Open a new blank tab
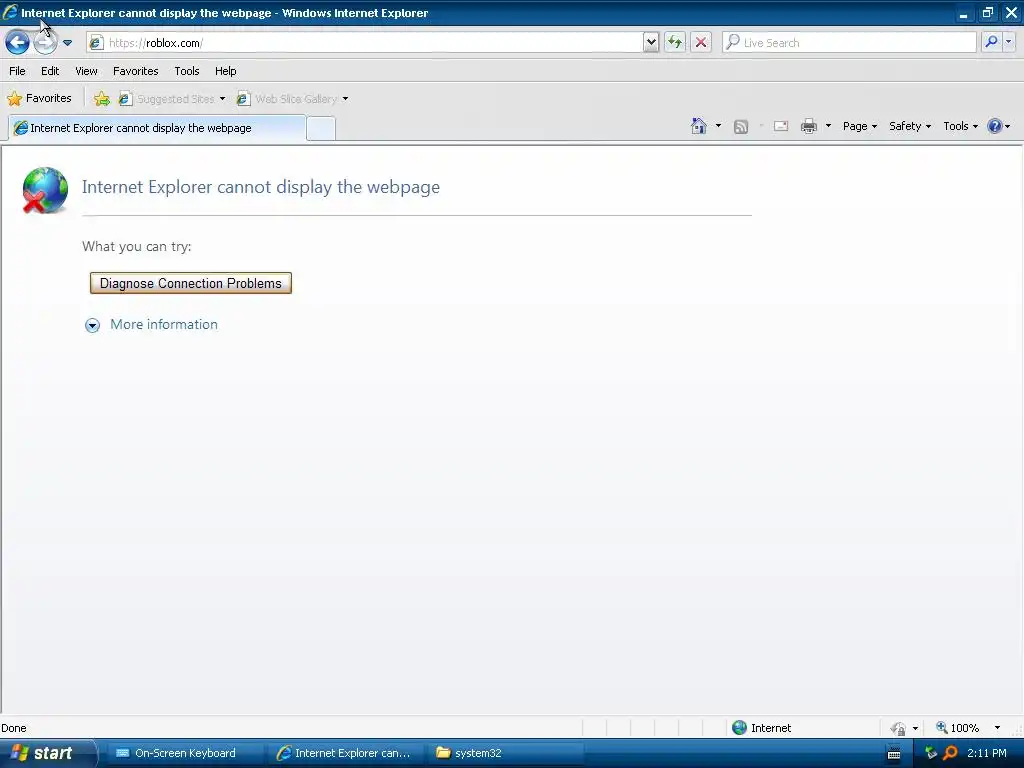 321,129
